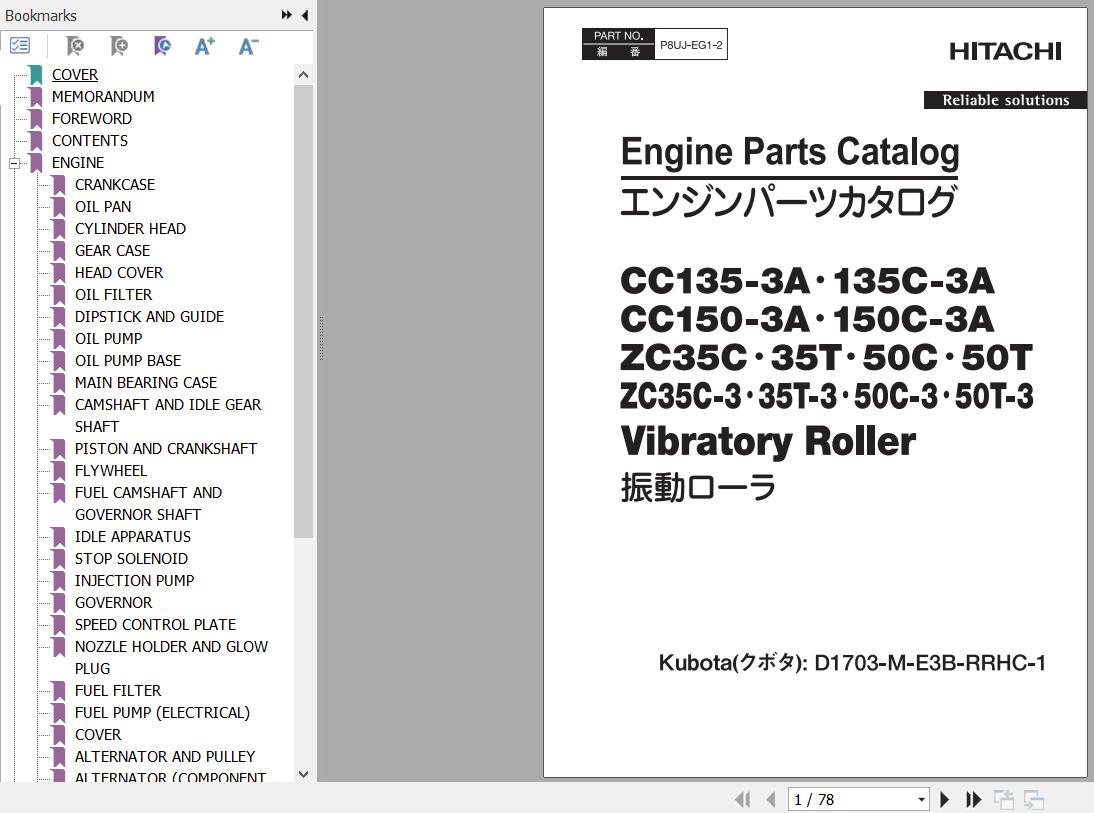The image size is (1094, 813).
Task: Click the previous view icon in page toolbar
Action: pos(1003,799)
